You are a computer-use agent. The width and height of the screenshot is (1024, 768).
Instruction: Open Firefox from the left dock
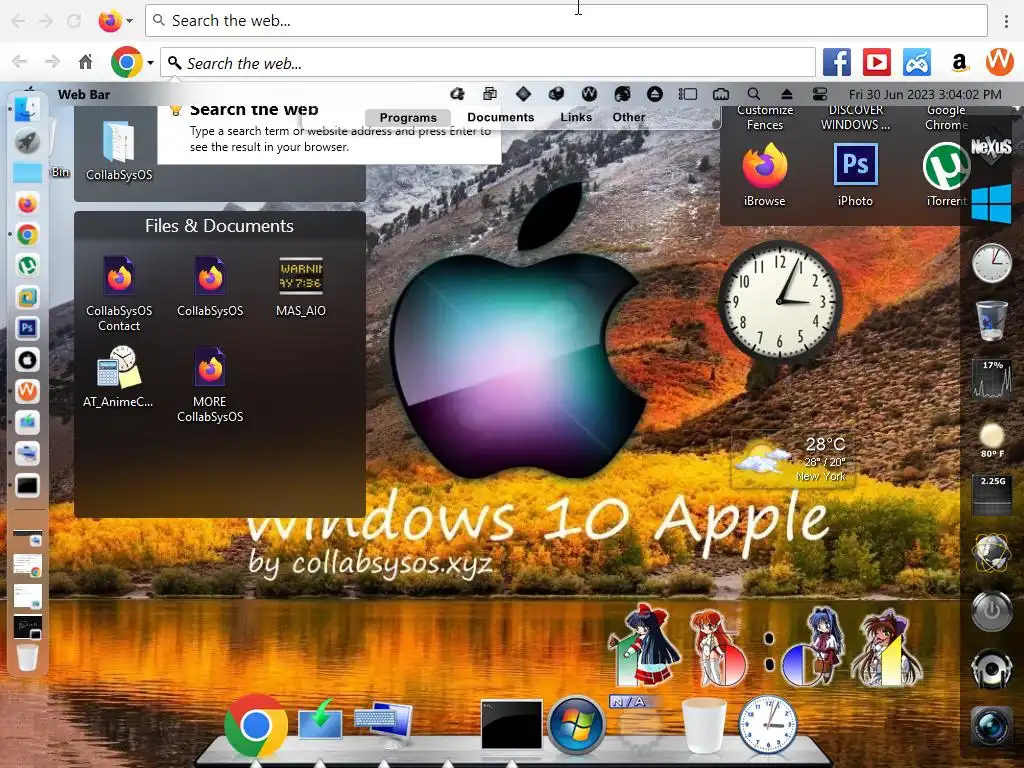[27, 204]
